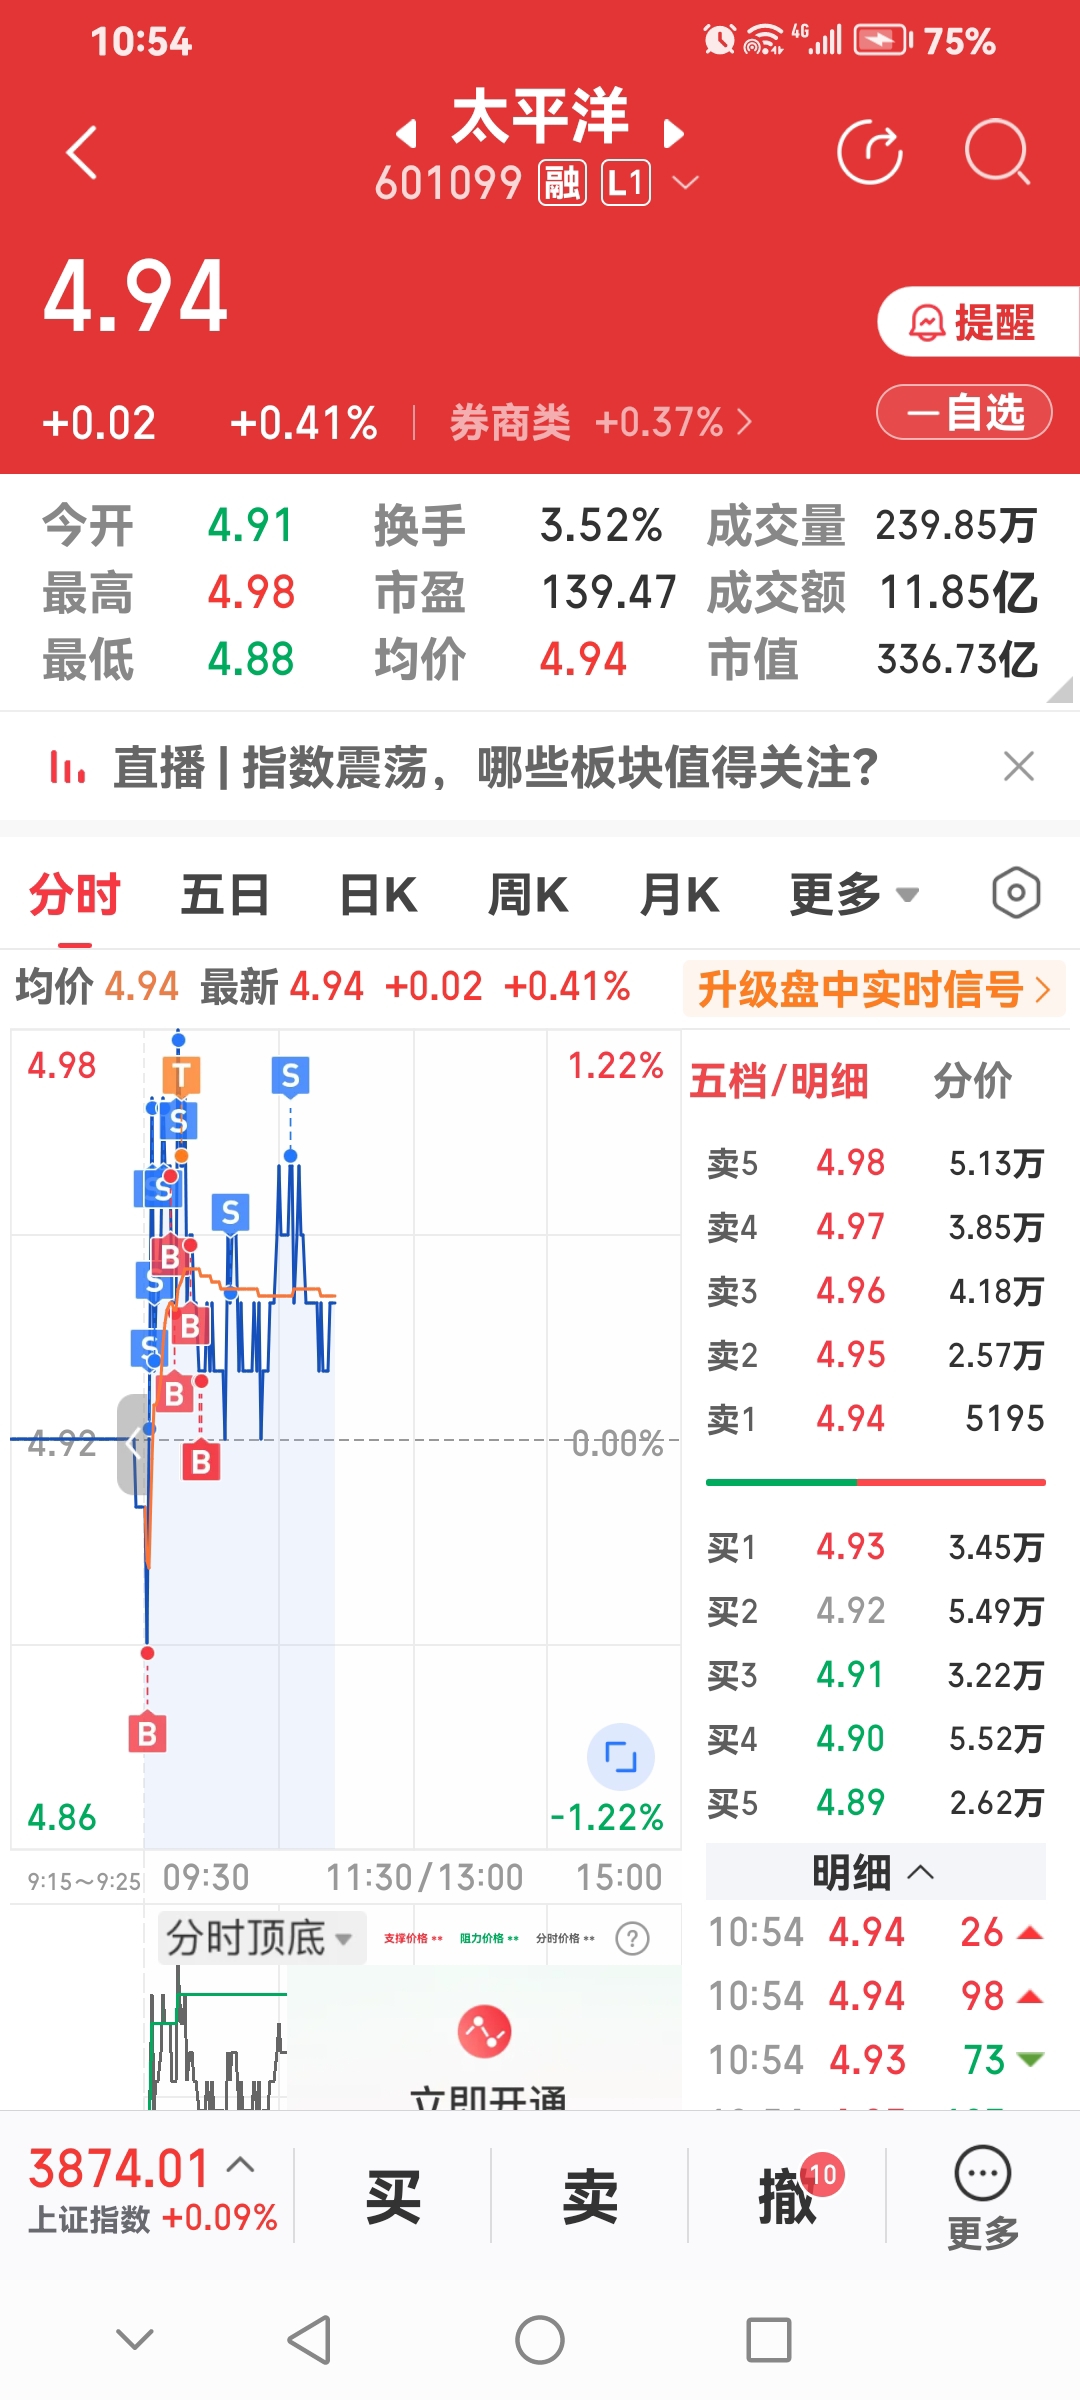Tap 卖5 4.98 order row

point(876,1163)
